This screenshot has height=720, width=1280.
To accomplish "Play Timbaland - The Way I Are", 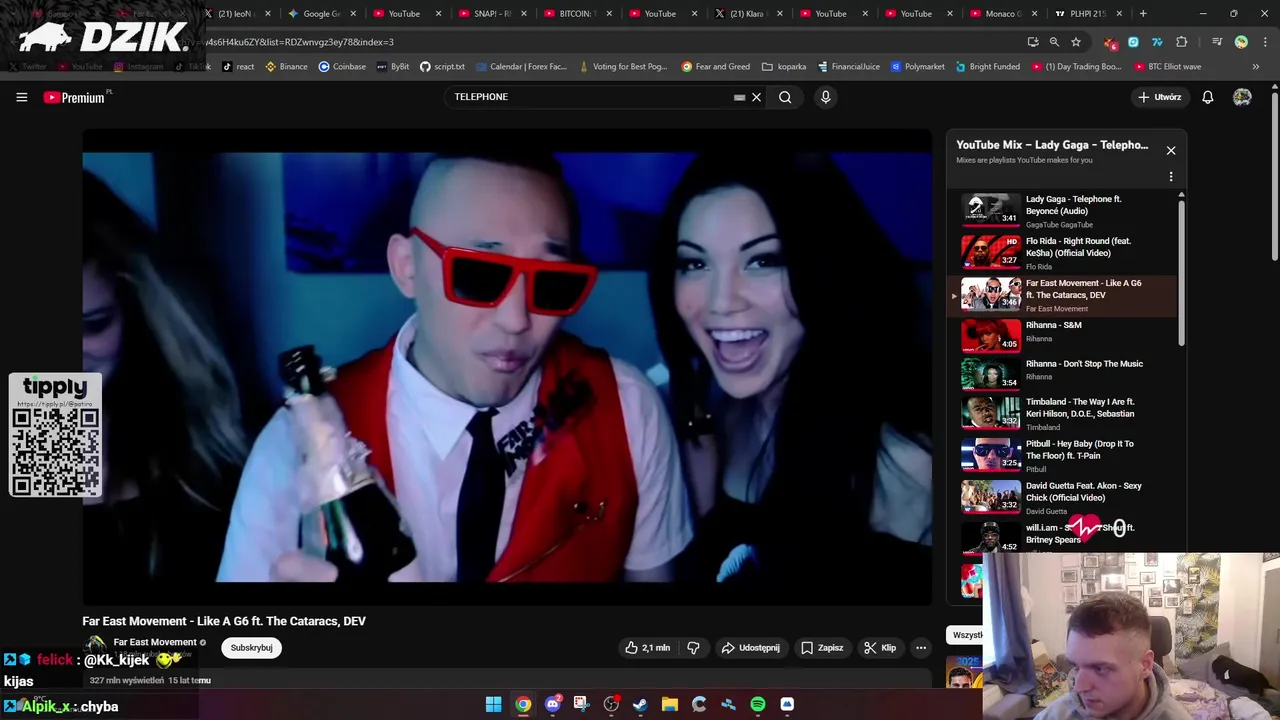I will [1064, 413].
